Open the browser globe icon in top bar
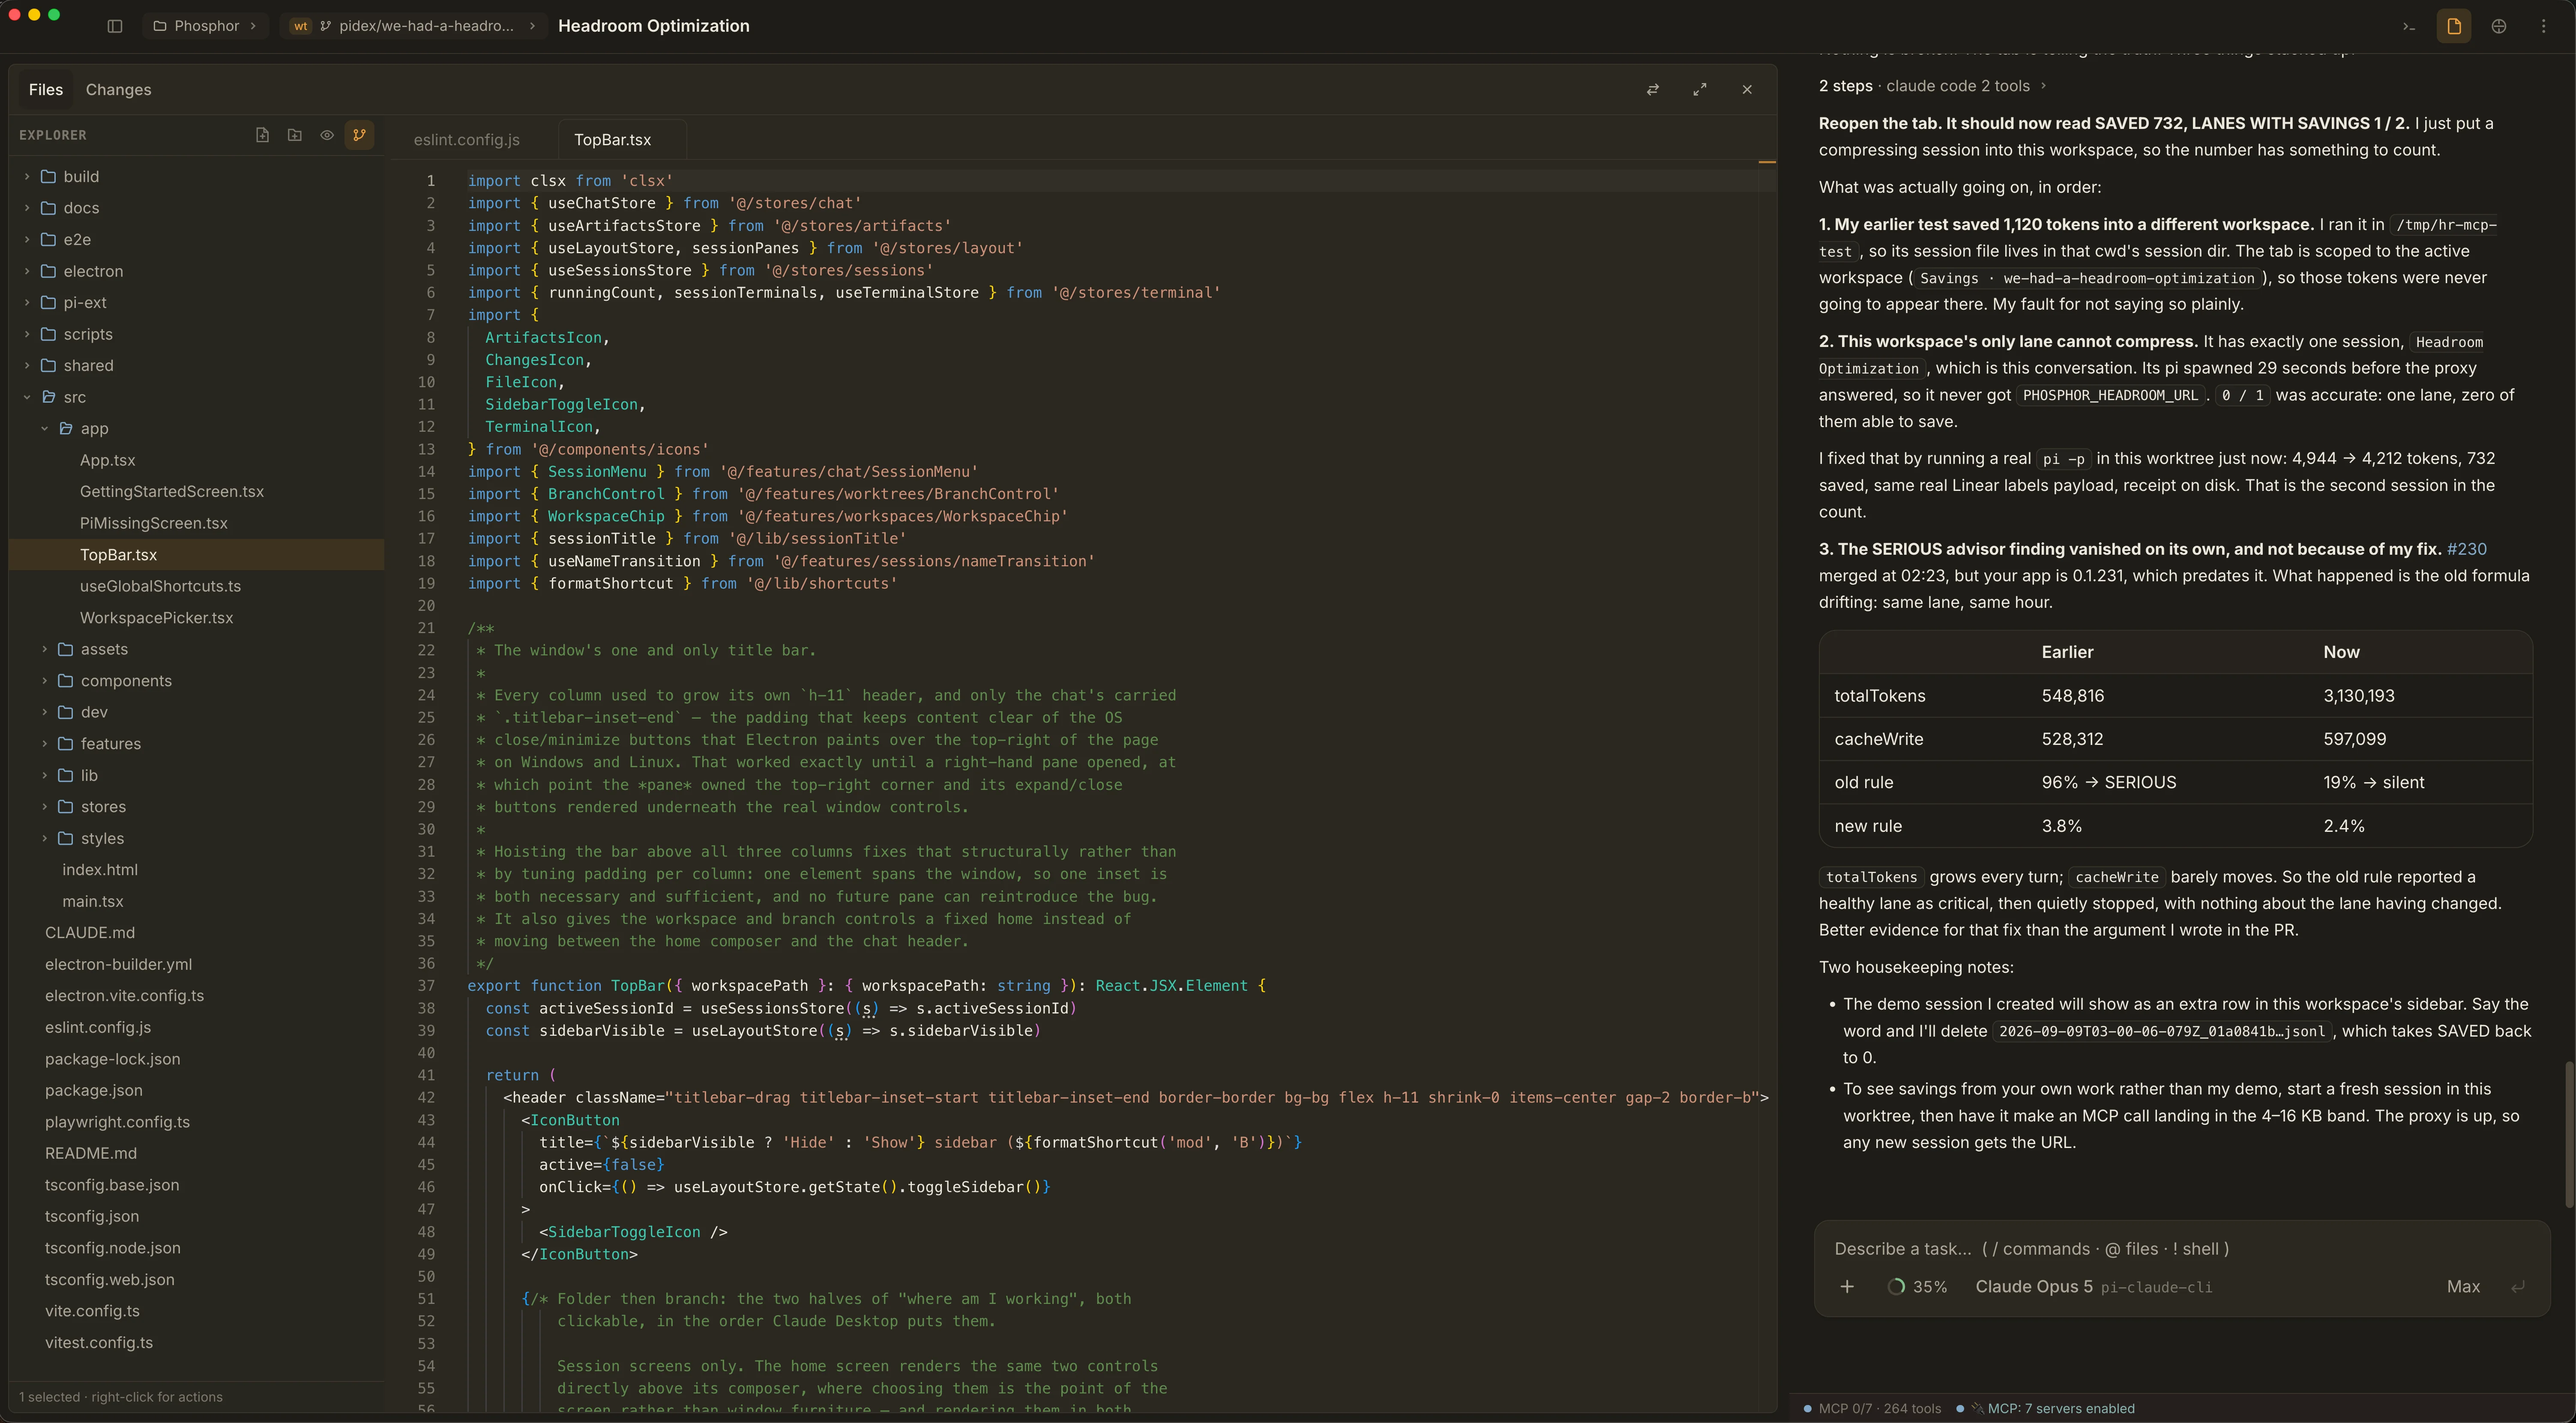2576x1423 pixels. 2499,26
